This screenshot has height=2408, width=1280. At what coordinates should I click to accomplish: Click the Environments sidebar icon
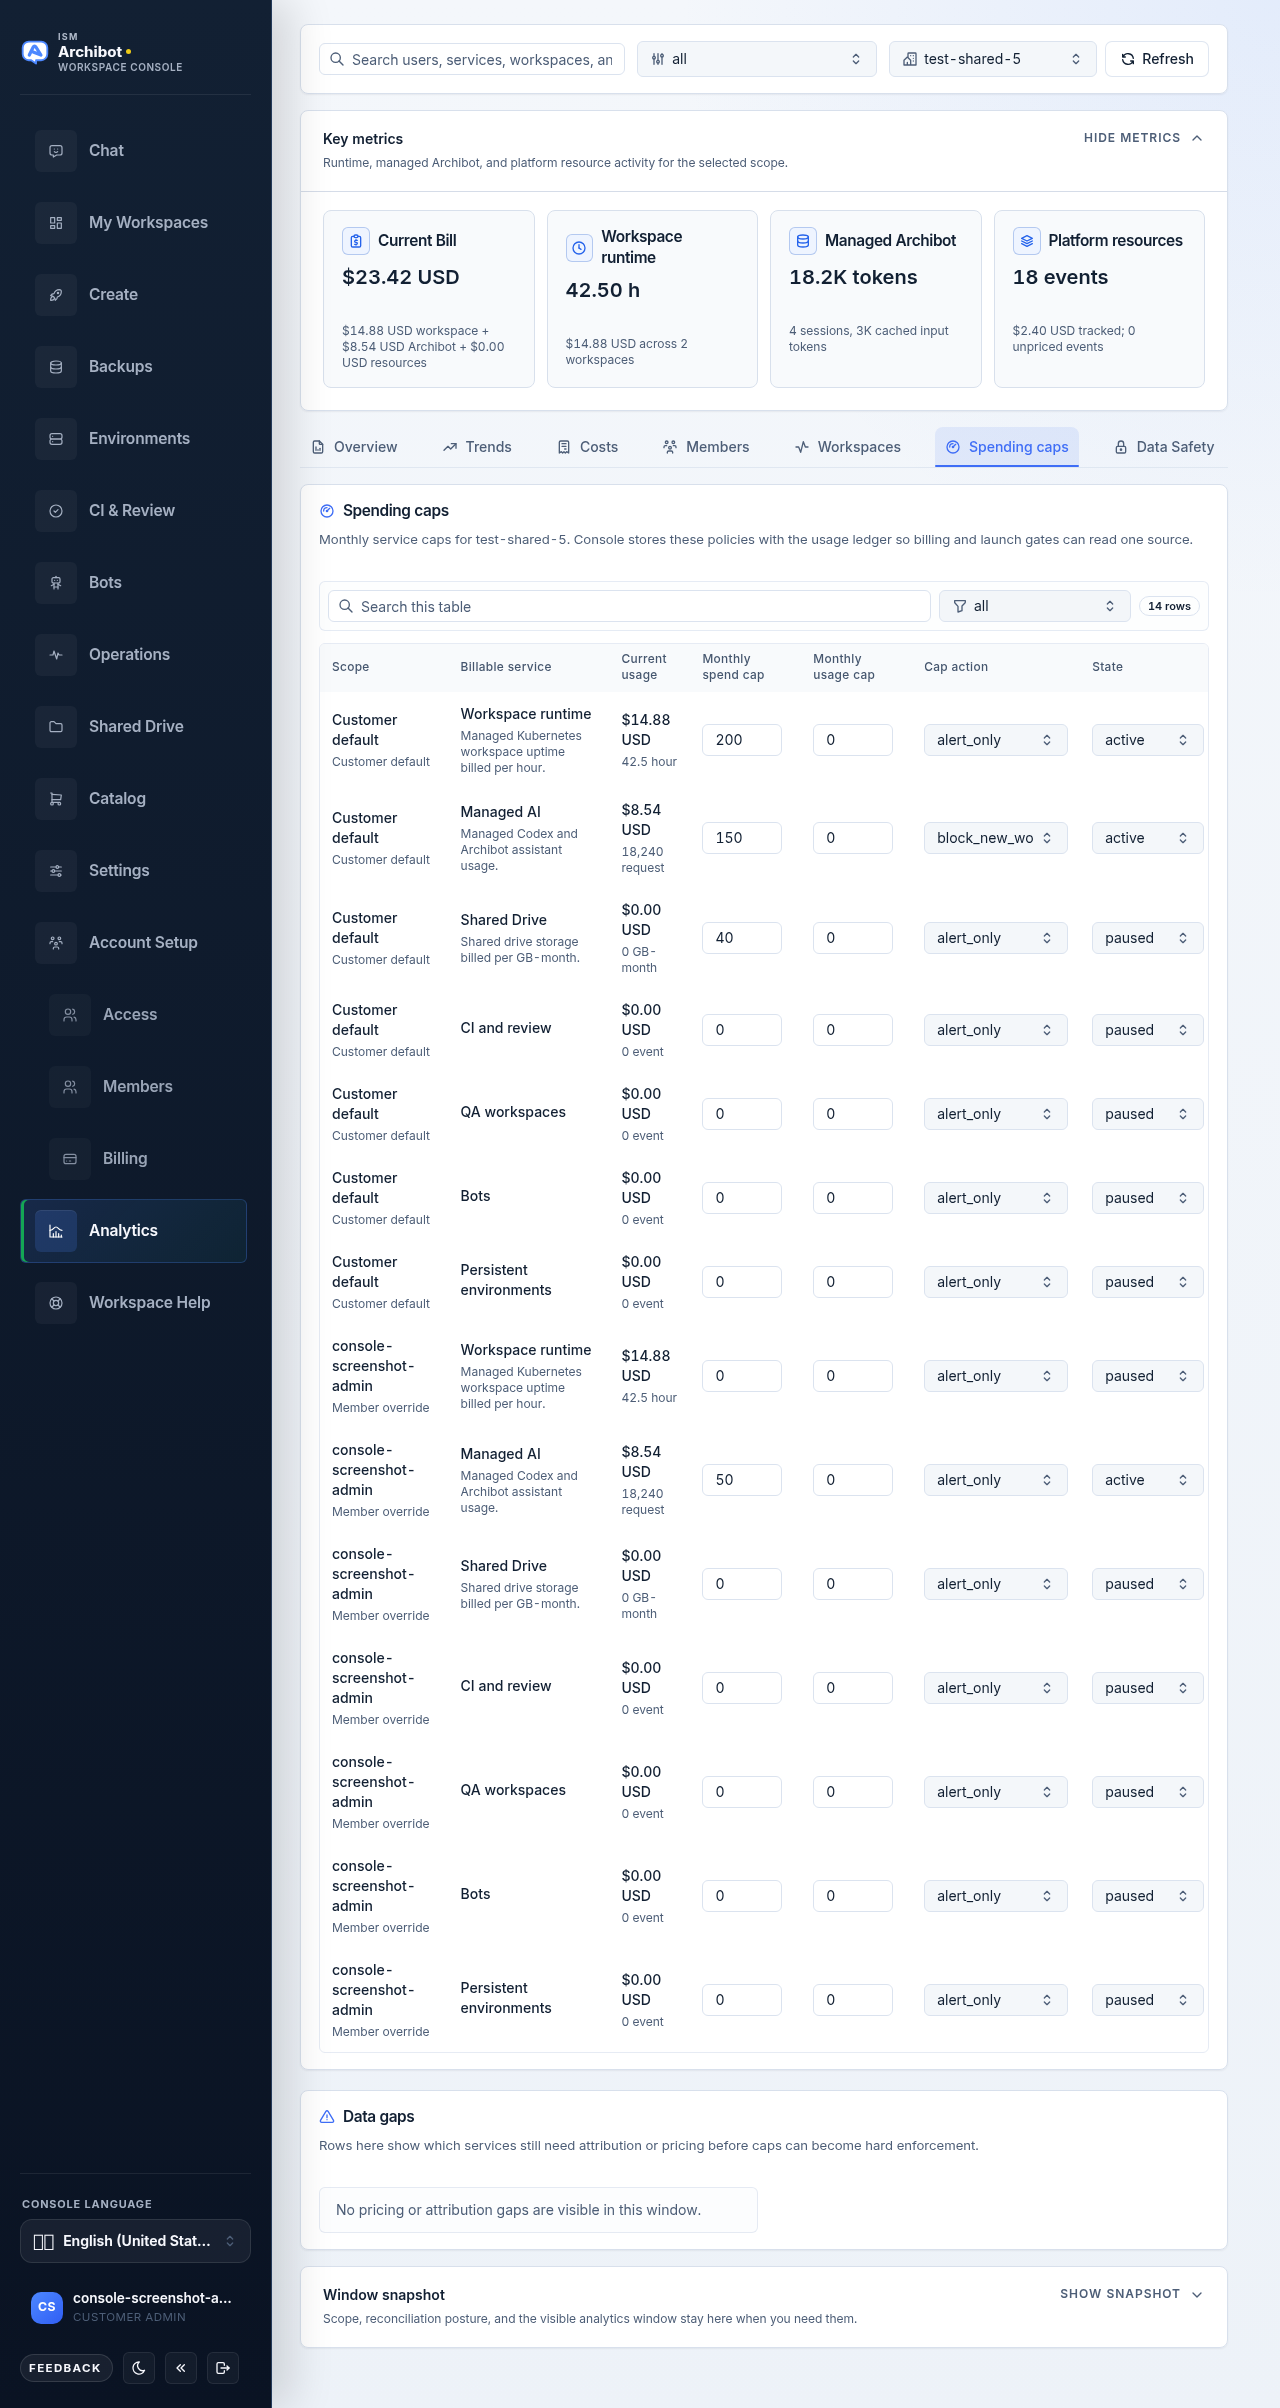point(56,439)
